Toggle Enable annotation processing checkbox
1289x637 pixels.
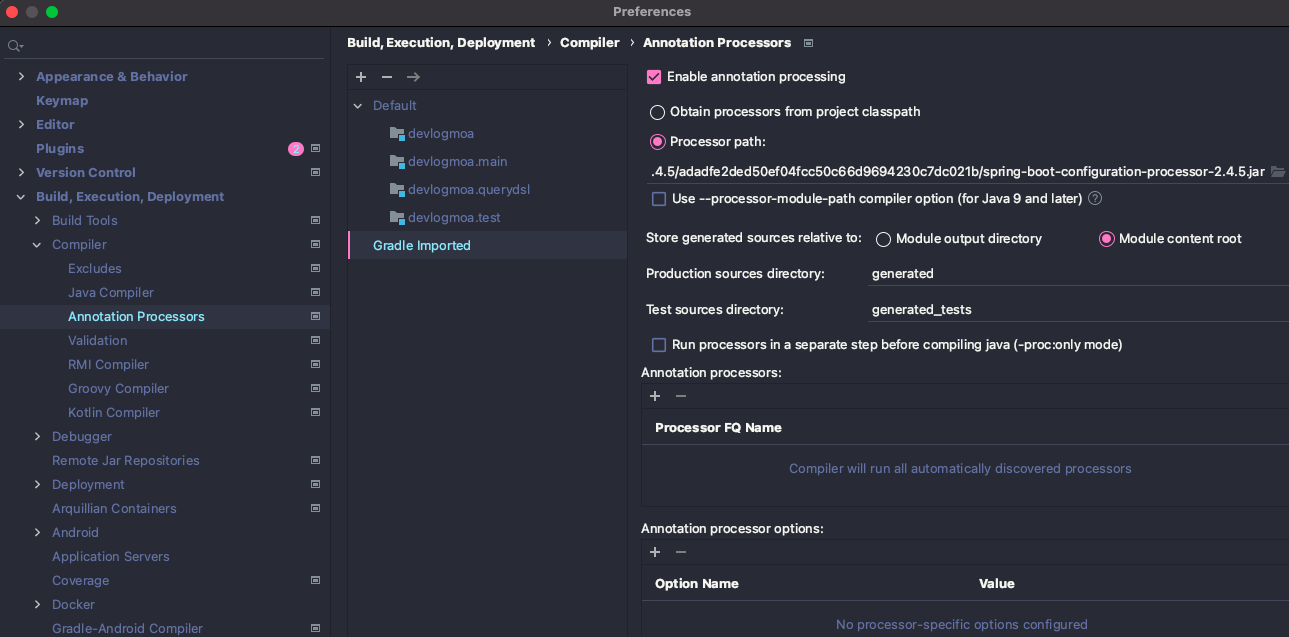coord(655,77)
